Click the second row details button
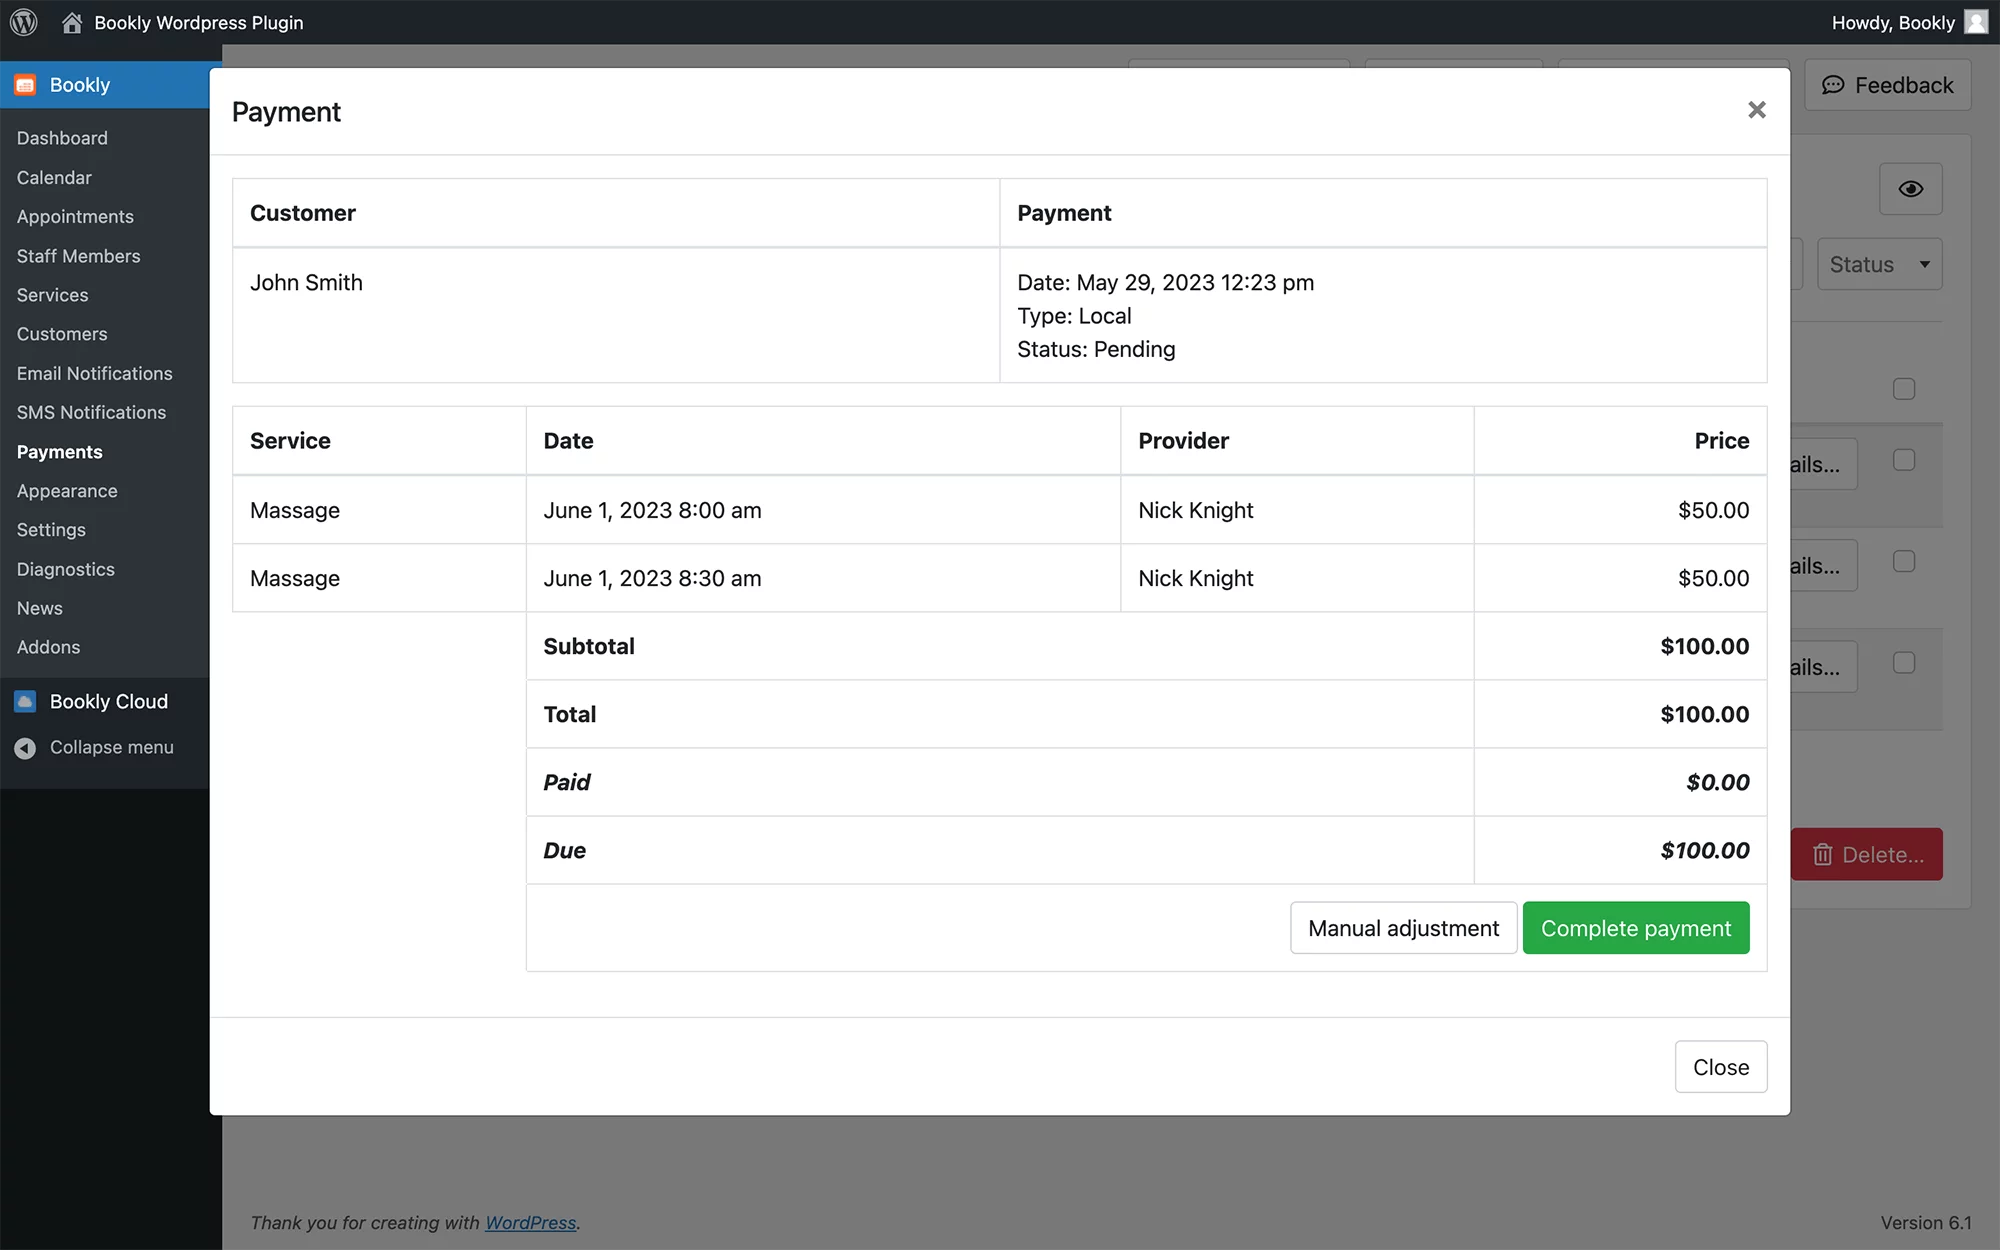 pos(1824,566)
